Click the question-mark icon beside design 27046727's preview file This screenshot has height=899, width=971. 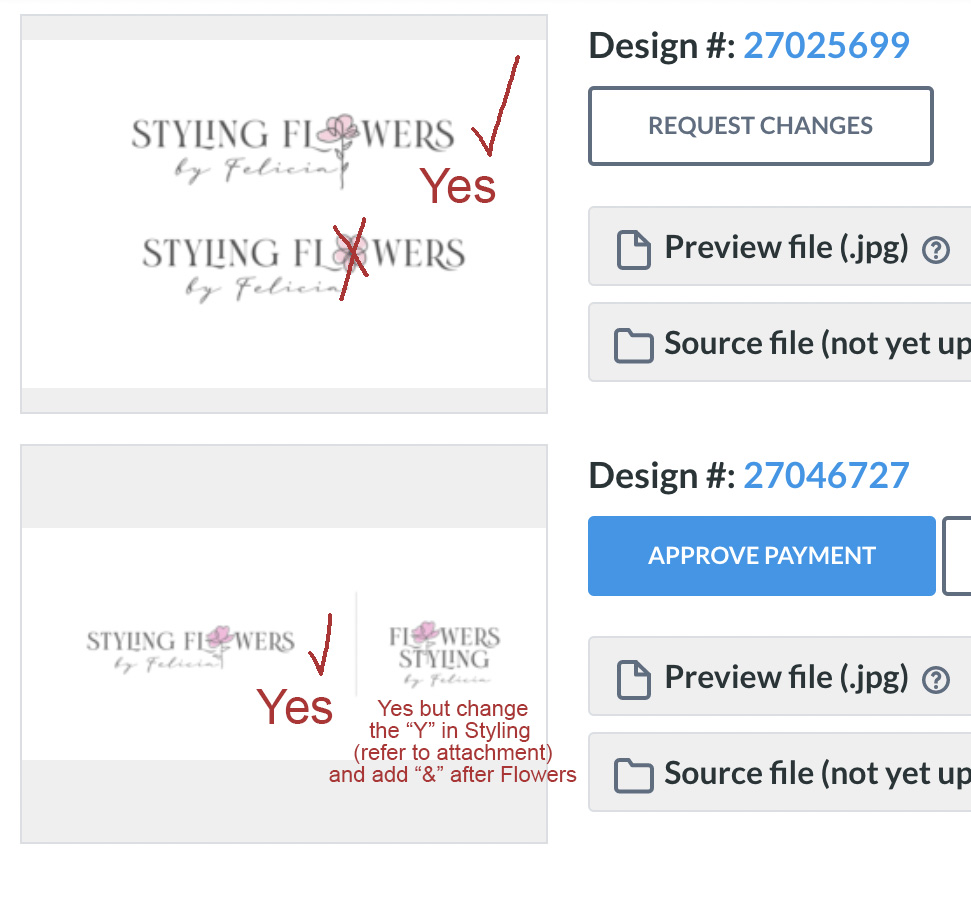point(935,679)
